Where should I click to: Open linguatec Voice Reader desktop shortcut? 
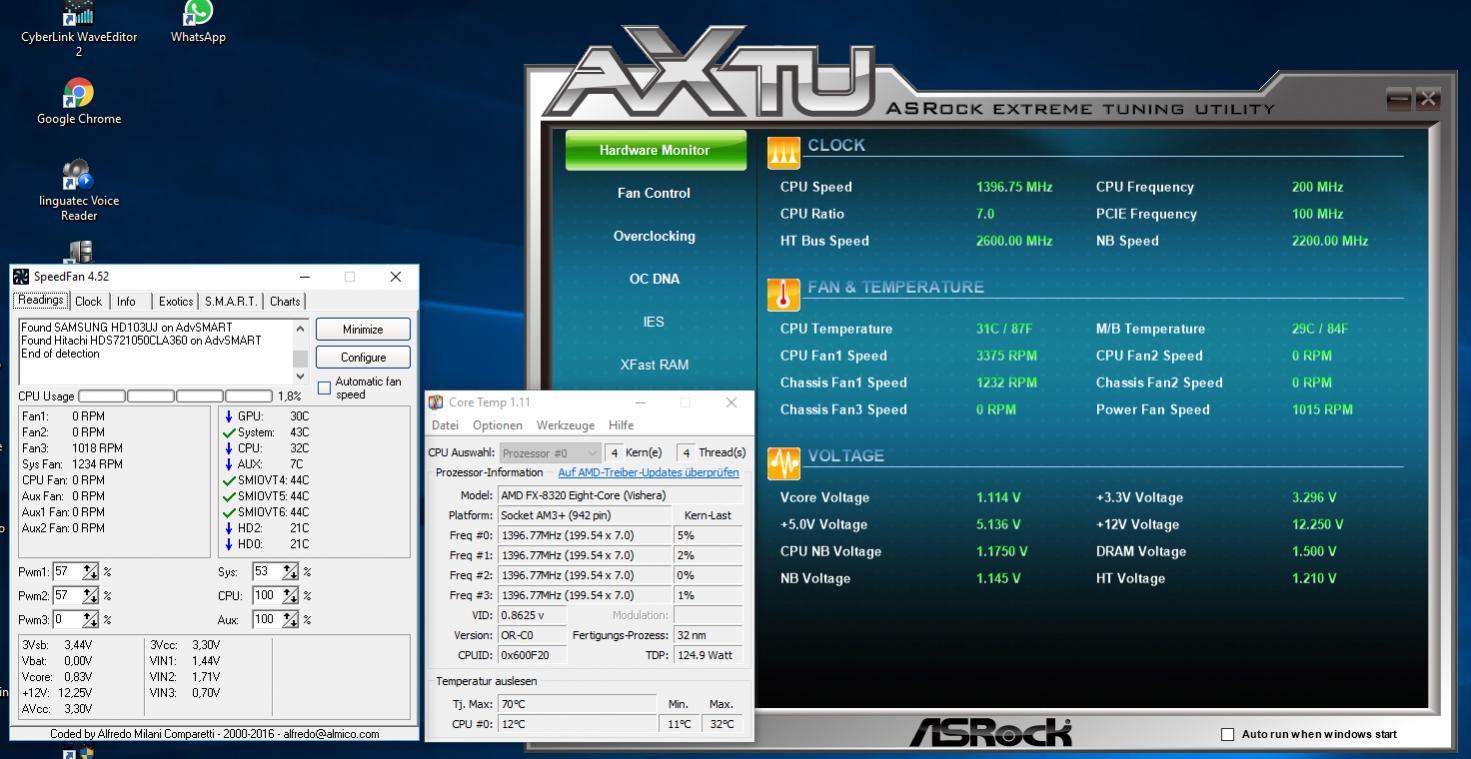(x=79, y=190)
